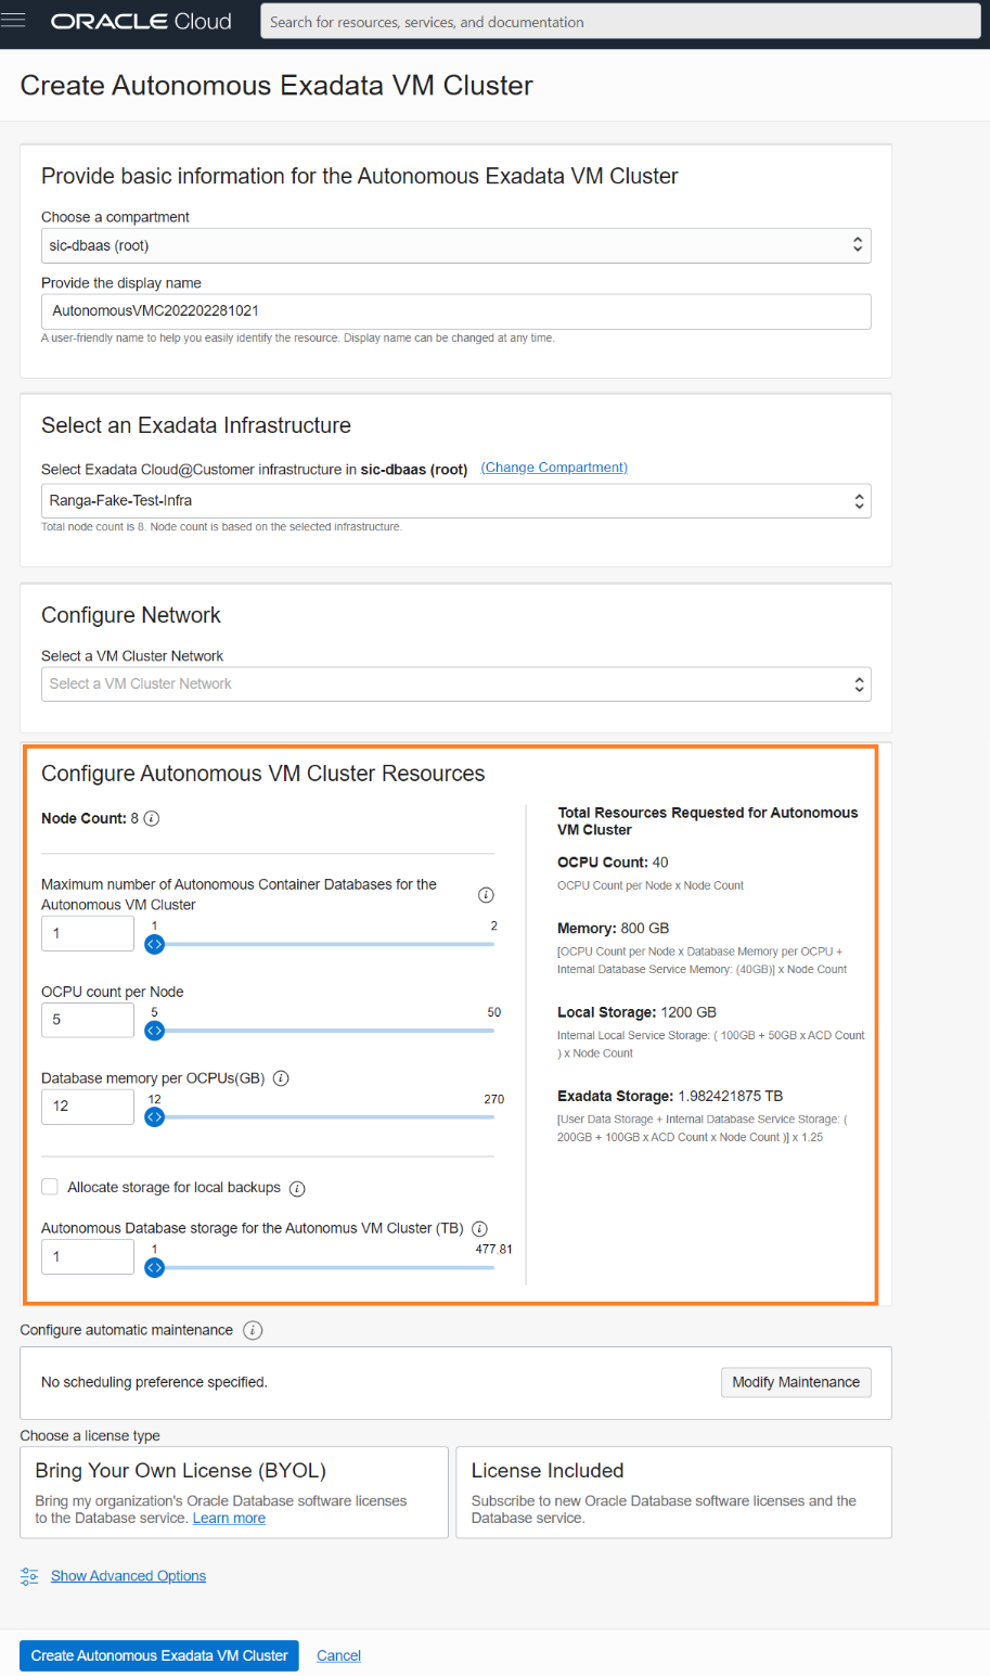
Task: Enable Allocate storage for local backups
Action: 50,1187
